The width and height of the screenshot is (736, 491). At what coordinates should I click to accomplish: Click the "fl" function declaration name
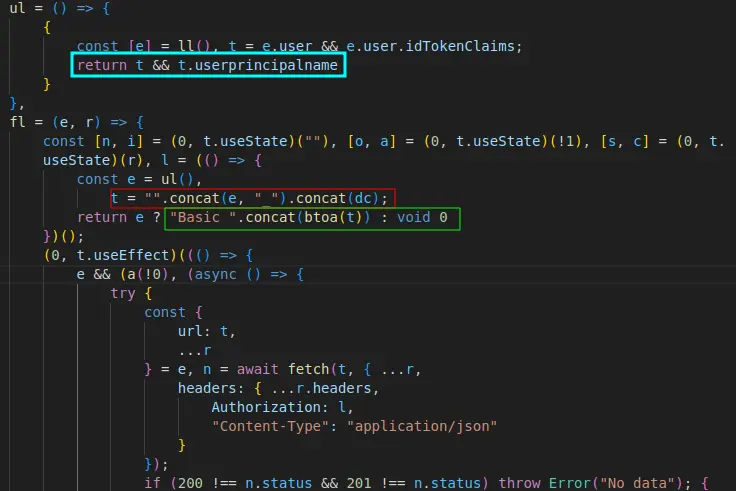pyautogui.click(x=16, y=121)
